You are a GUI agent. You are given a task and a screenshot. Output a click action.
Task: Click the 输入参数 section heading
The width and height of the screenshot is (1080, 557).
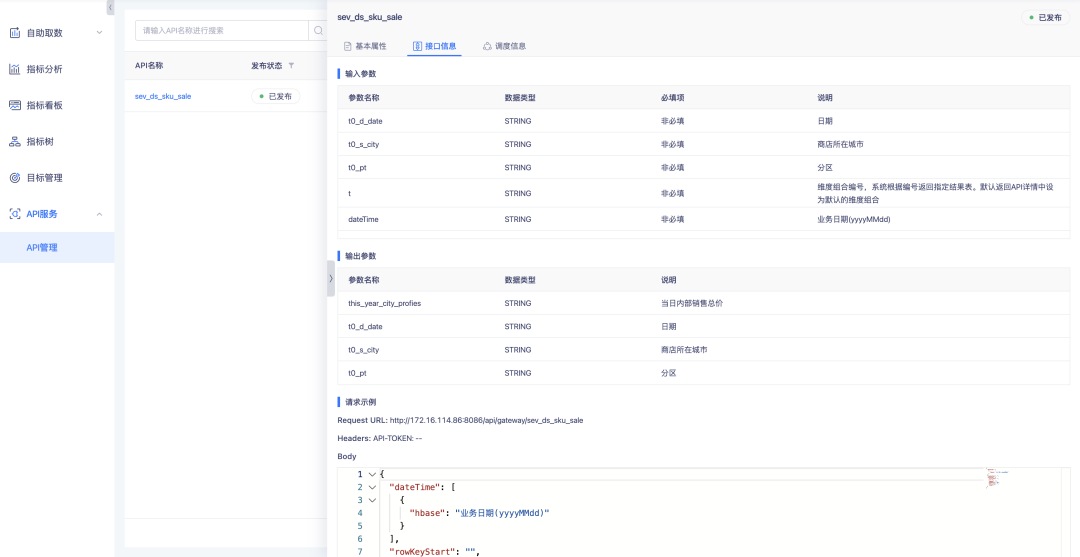(x=360, y=73)
